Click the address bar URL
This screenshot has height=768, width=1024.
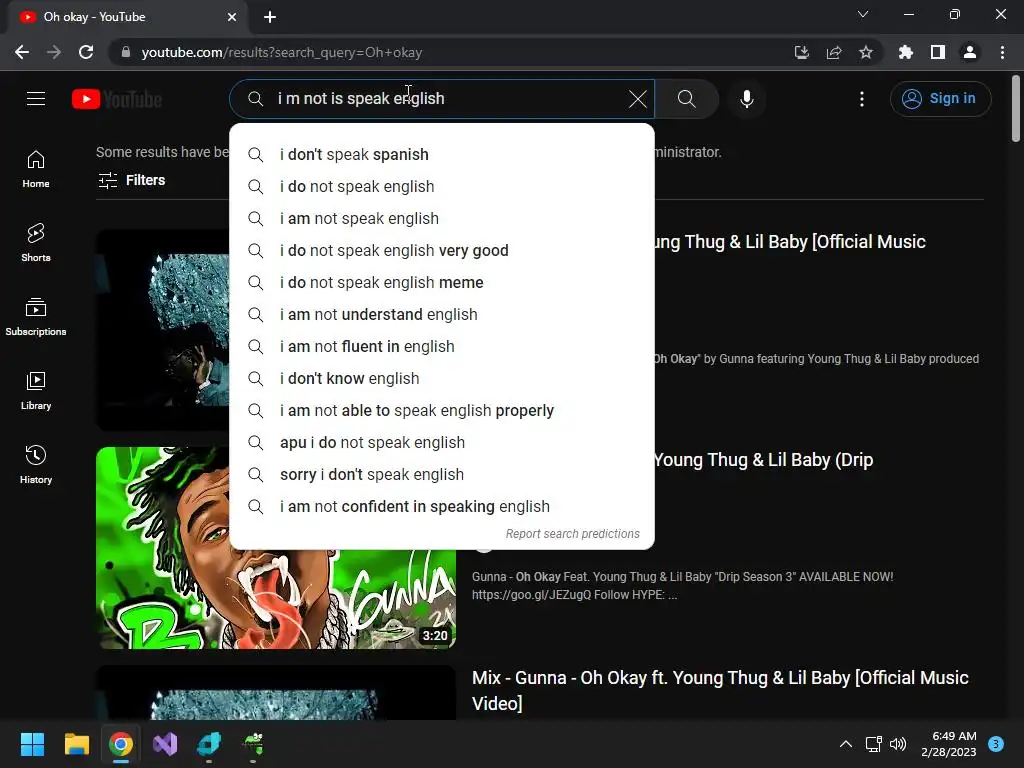click(x=281, y=52)
